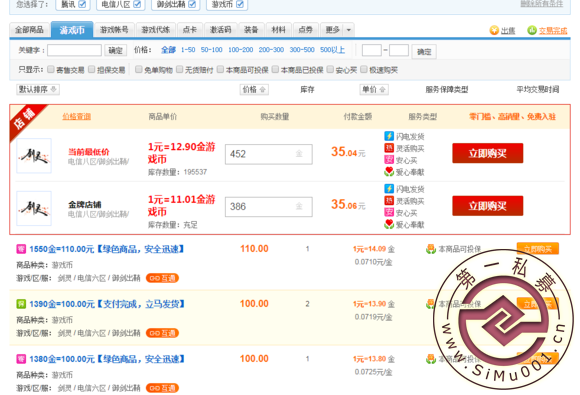Open the 装备 tab

251,30
